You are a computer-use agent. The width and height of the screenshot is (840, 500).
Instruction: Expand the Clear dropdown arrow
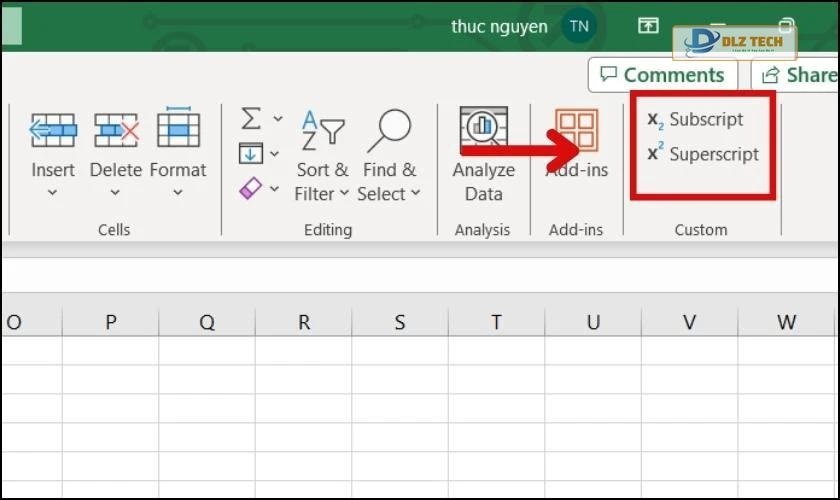tap(277, 188)
